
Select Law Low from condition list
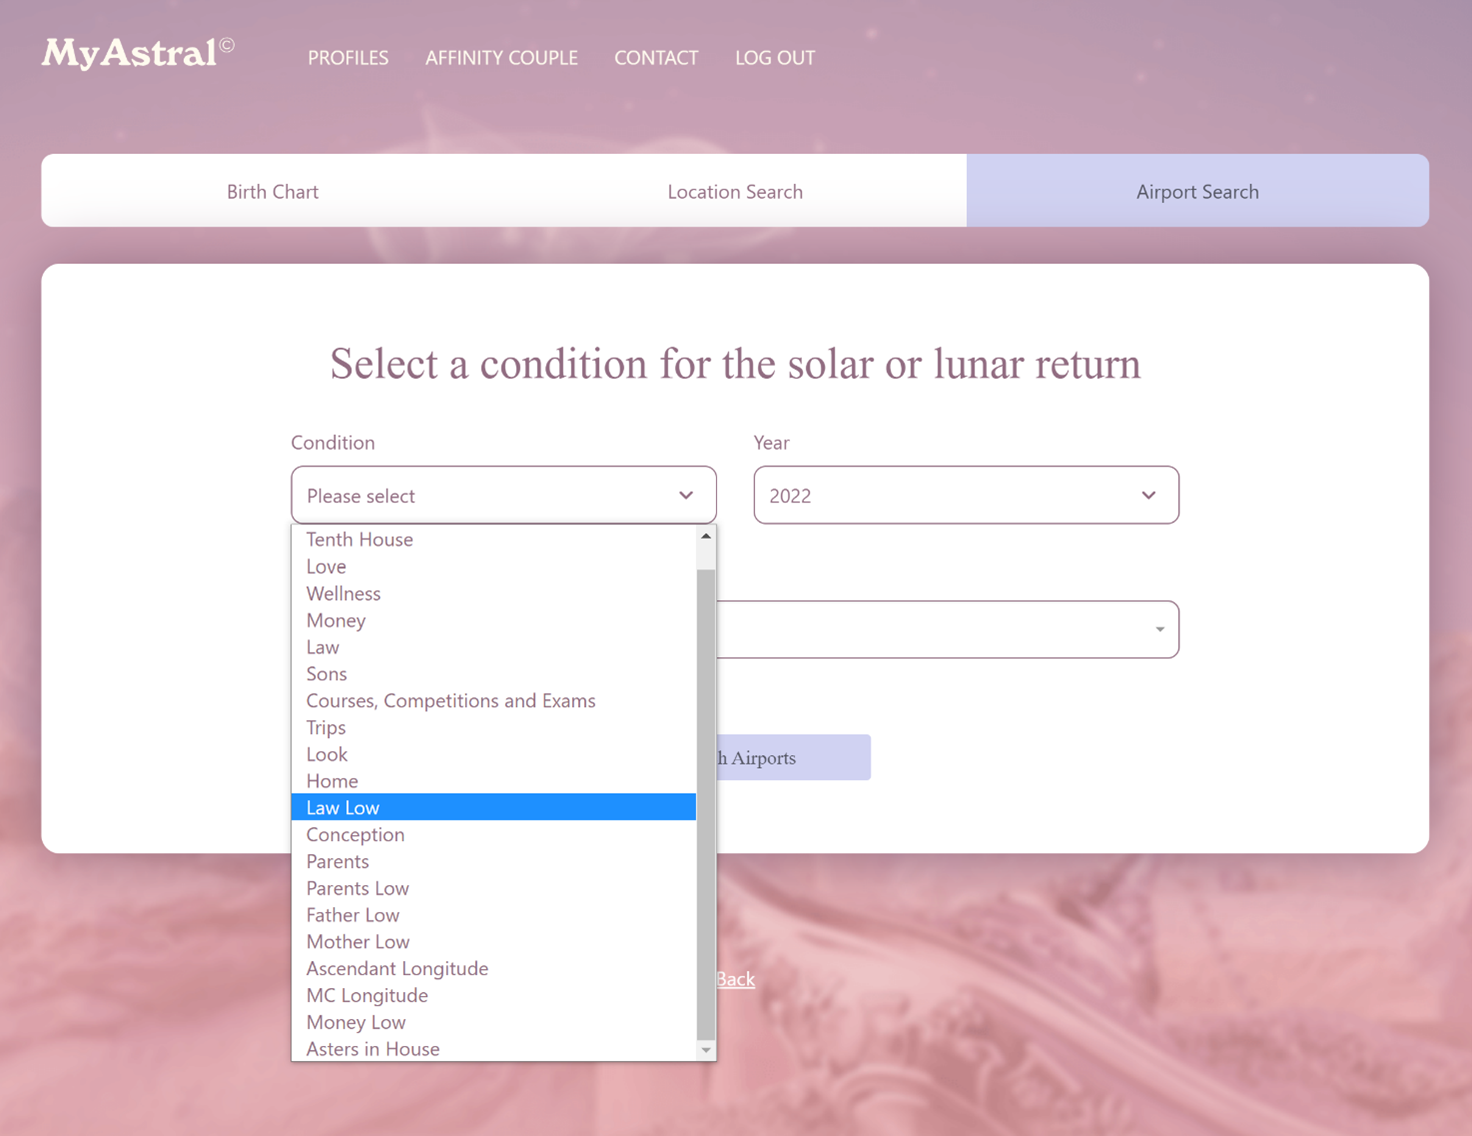[494, 807]
